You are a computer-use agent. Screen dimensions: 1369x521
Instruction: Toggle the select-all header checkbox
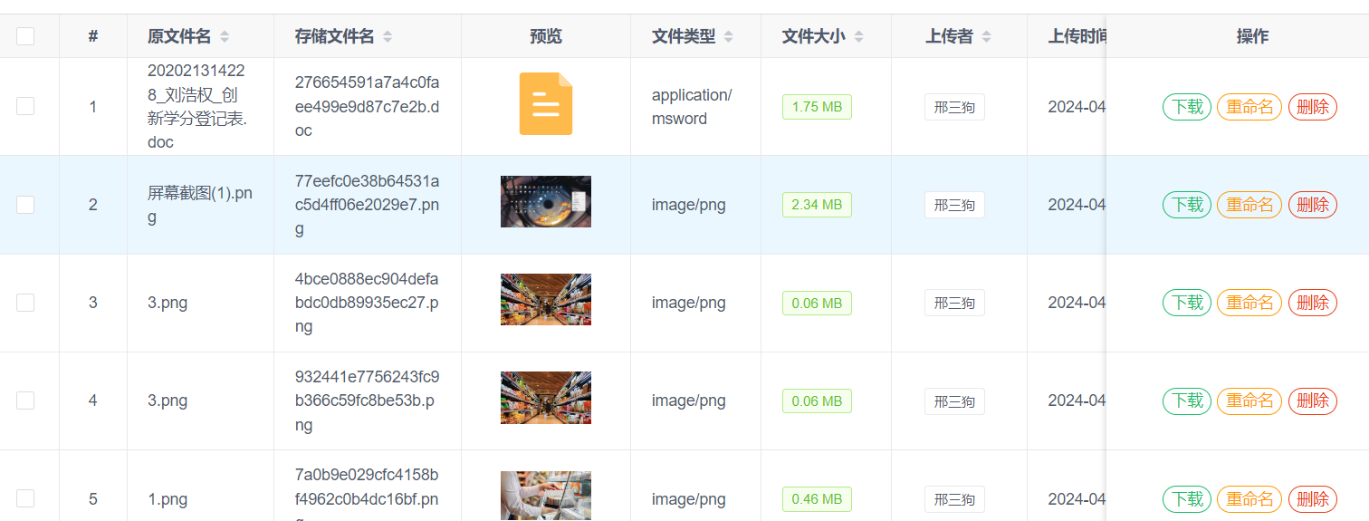[25, 36]
